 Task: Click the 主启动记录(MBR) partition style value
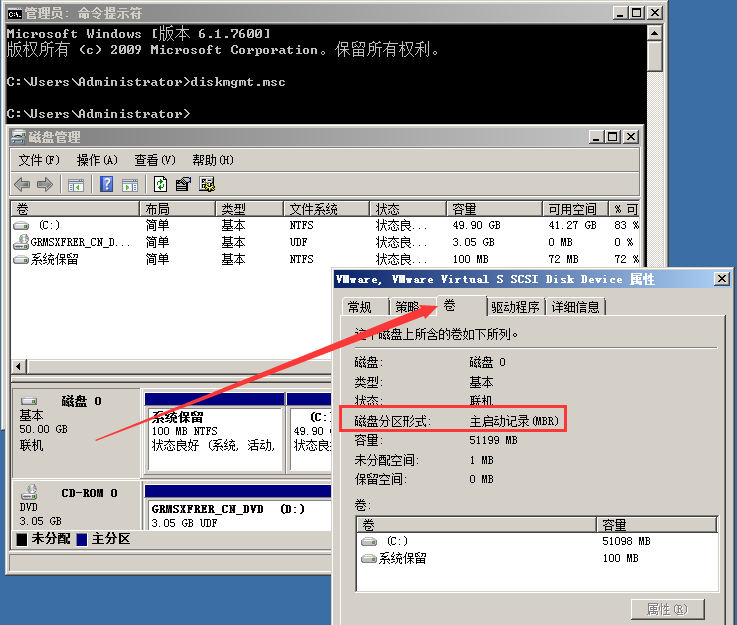pyautogui.click(x=514, y=421)
